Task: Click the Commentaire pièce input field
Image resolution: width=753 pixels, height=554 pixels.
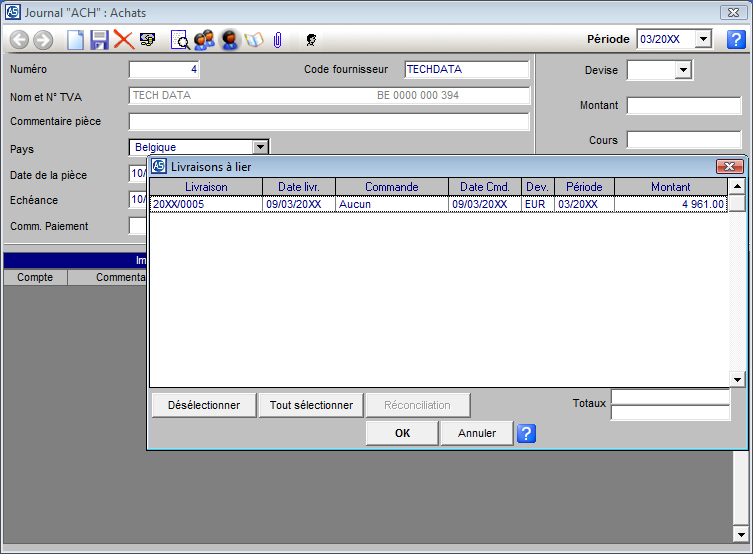Action: click(x=329, y=122)
